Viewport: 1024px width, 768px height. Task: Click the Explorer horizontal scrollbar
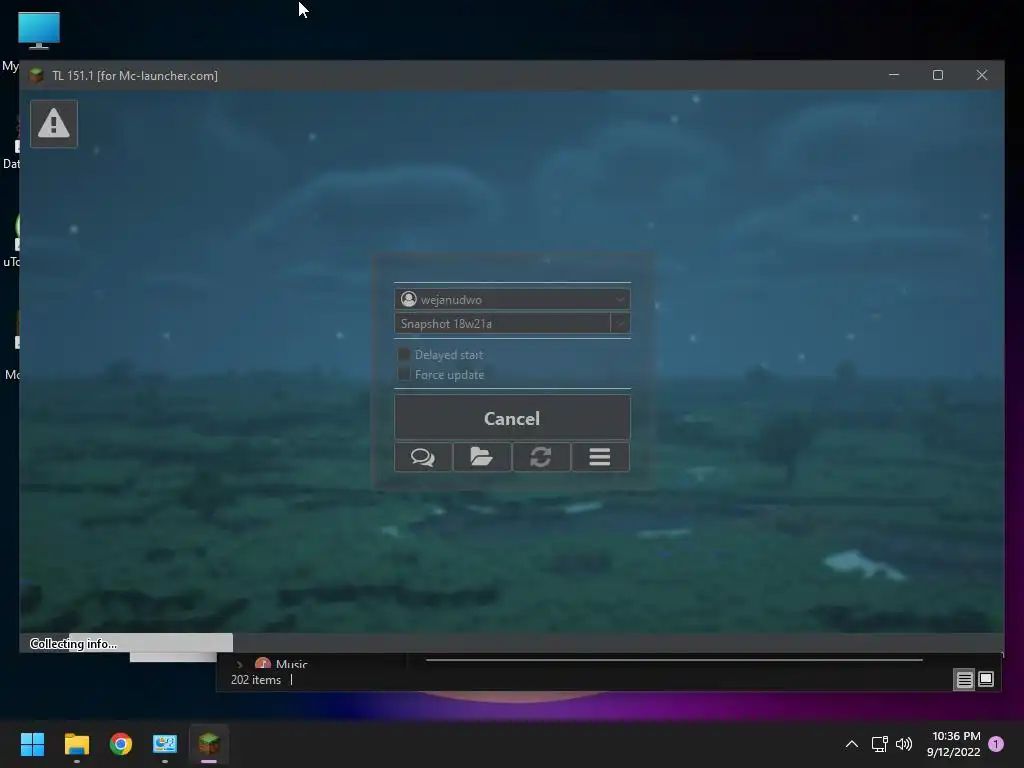point(674,660)
